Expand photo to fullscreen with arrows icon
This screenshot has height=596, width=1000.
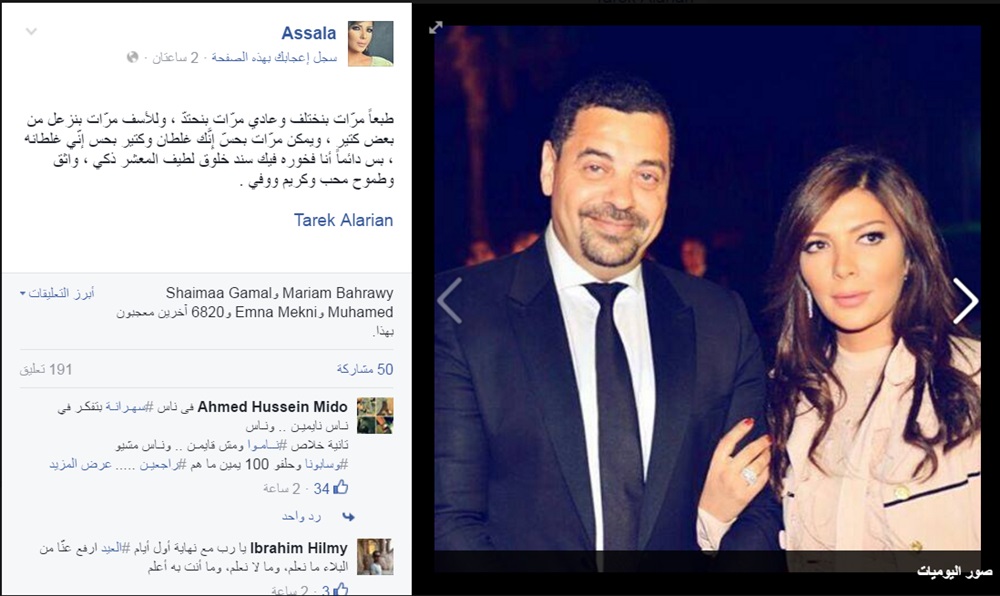pos(436,28)
